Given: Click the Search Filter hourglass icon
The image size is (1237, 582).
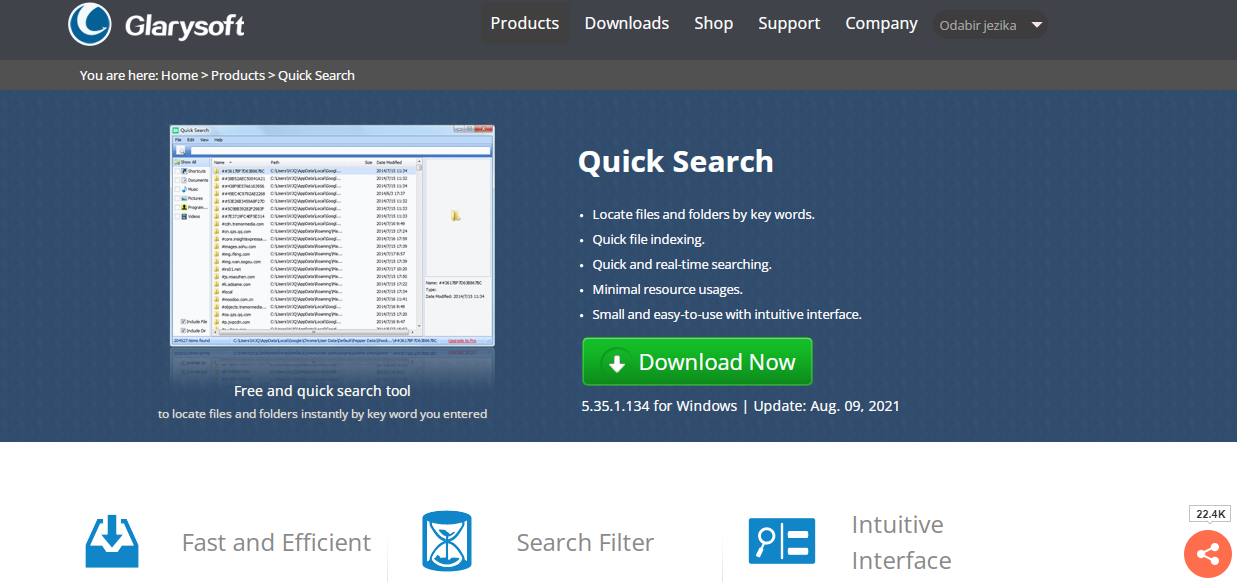Looking at the screenshot, I should (x=446, y=541).
